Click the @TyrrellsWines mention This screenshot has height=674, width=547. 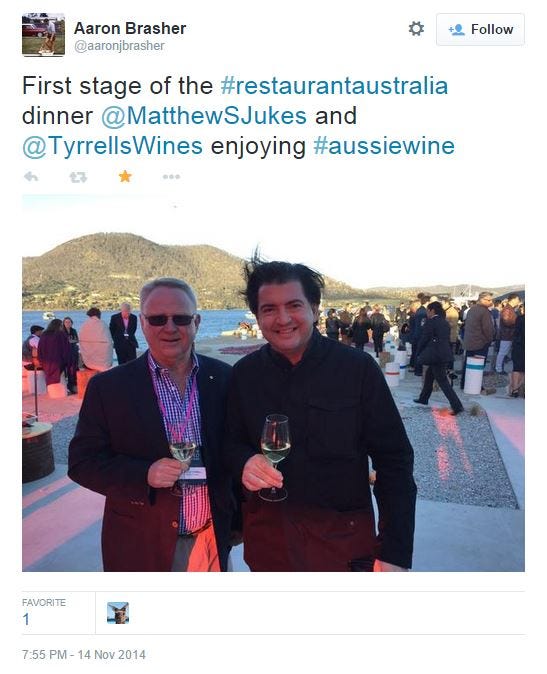coord(113,146)
